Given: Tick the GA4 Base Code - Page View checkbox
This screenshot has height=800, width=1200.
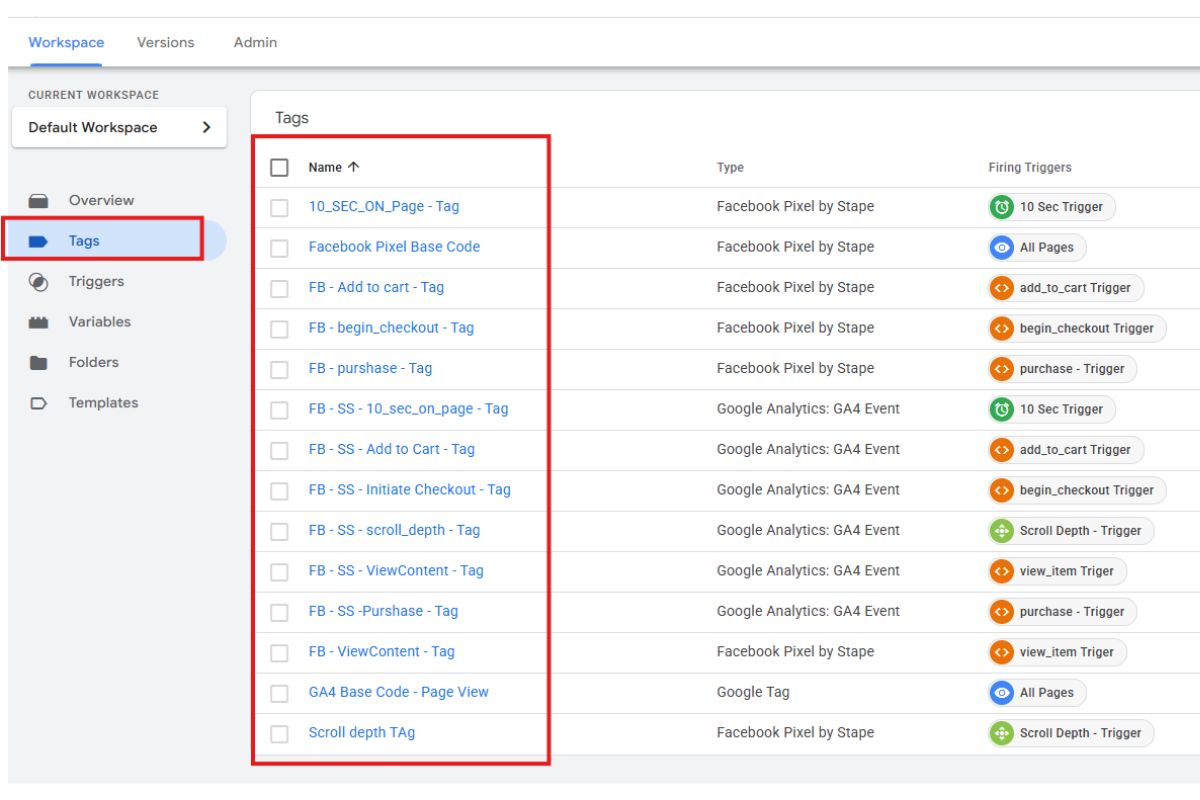Looking at the screenshot, I should pyautogui.click(x=280, y=693).
